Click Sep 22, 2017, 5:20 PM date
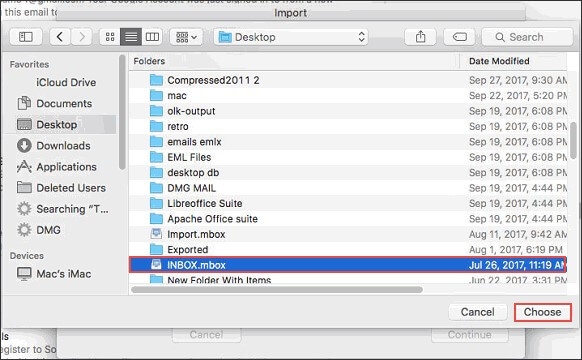This screenshot has width=582, height=360. [518, 96]
